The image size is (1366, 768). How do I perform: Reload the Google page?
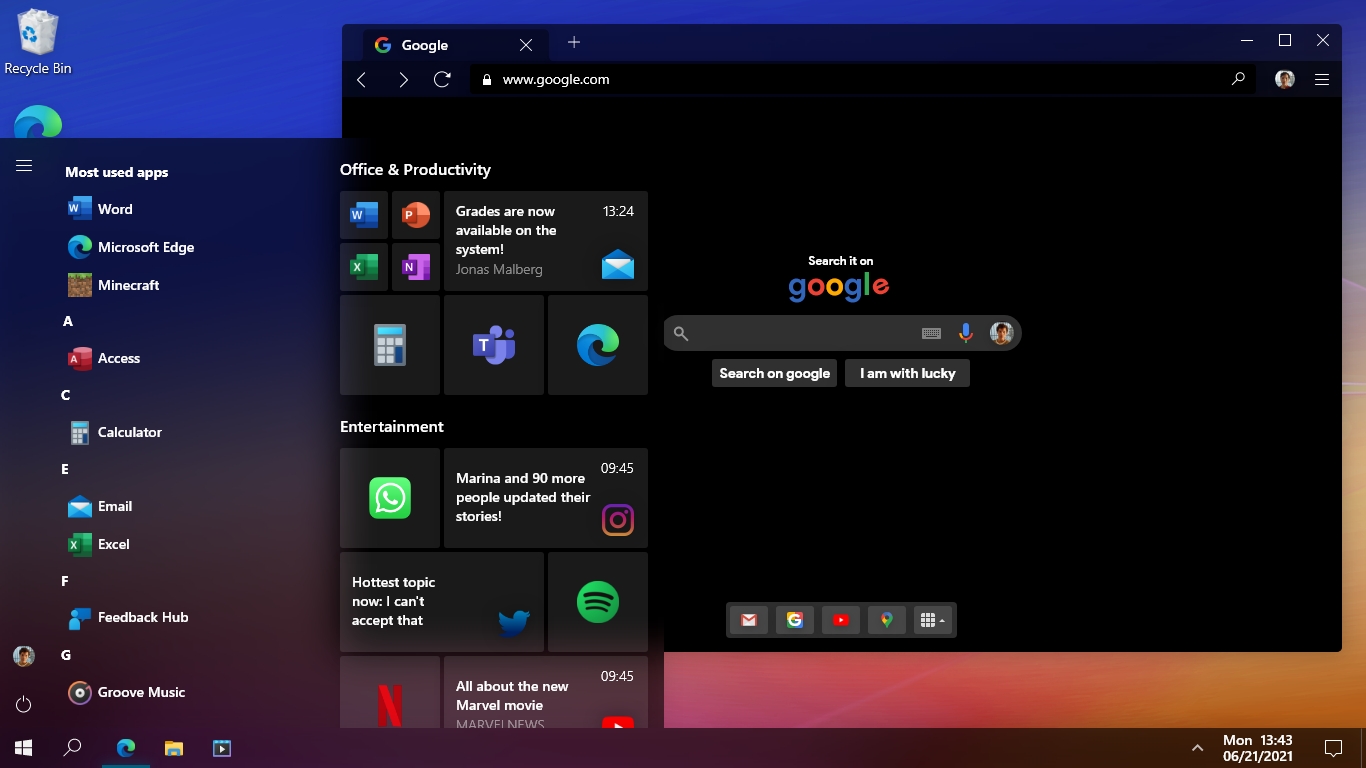[x=442, y=79]
